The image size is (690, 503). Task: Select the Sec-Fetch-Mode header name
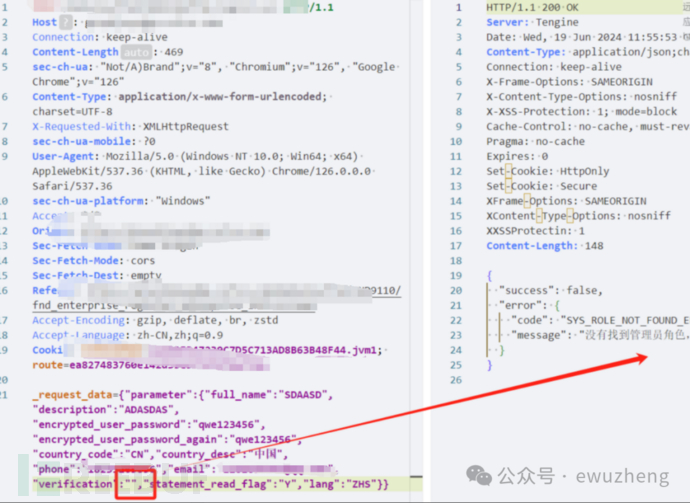[x=75, y=261]
